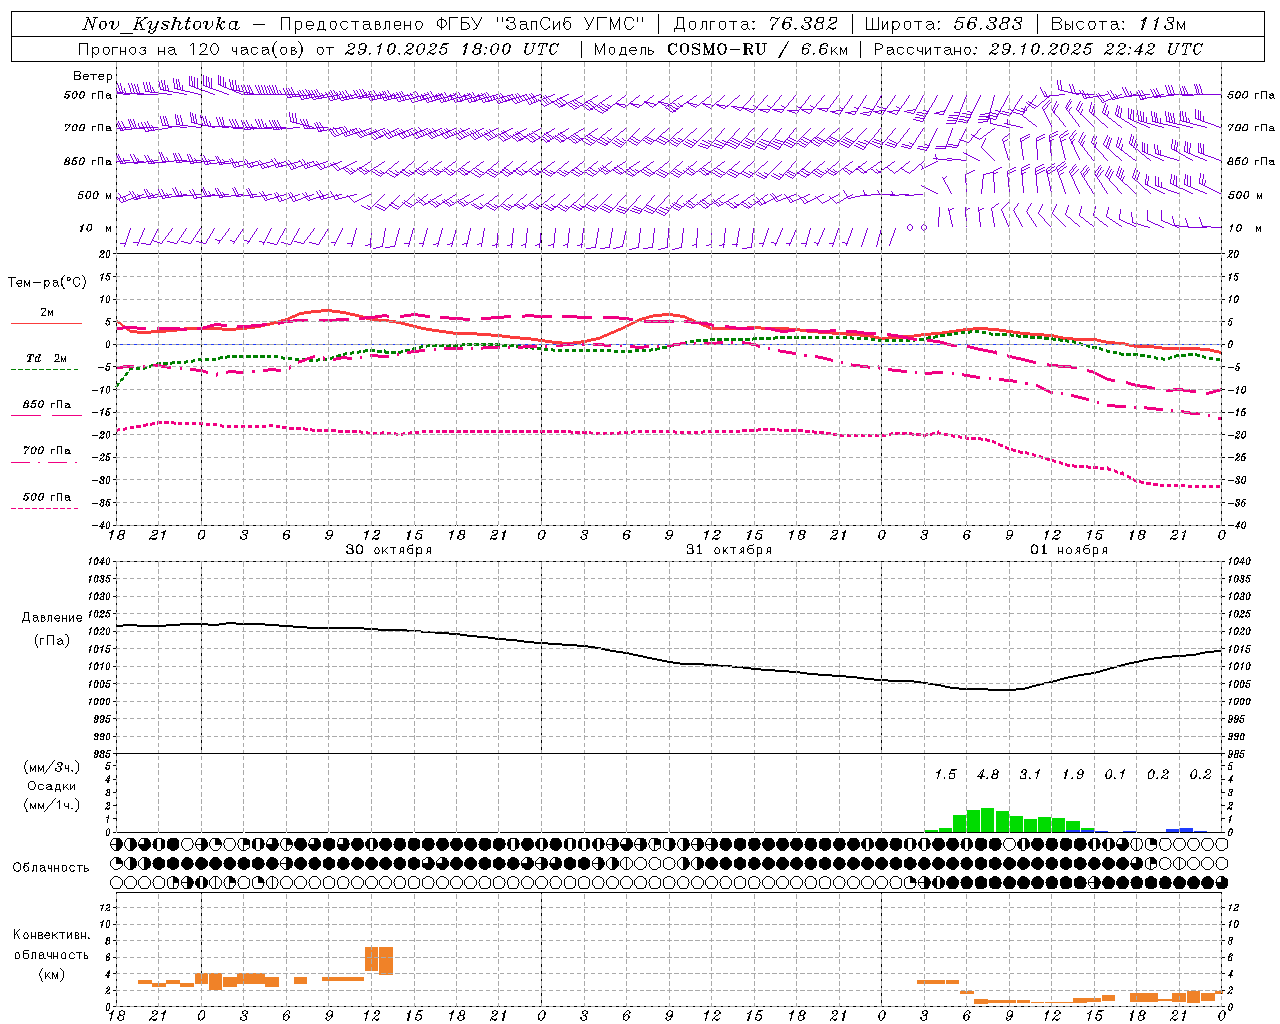Click the forecast length text Прогноз на 120 часа(ов)
This screenshot has width=1280, height=1024.
[191, 49]
